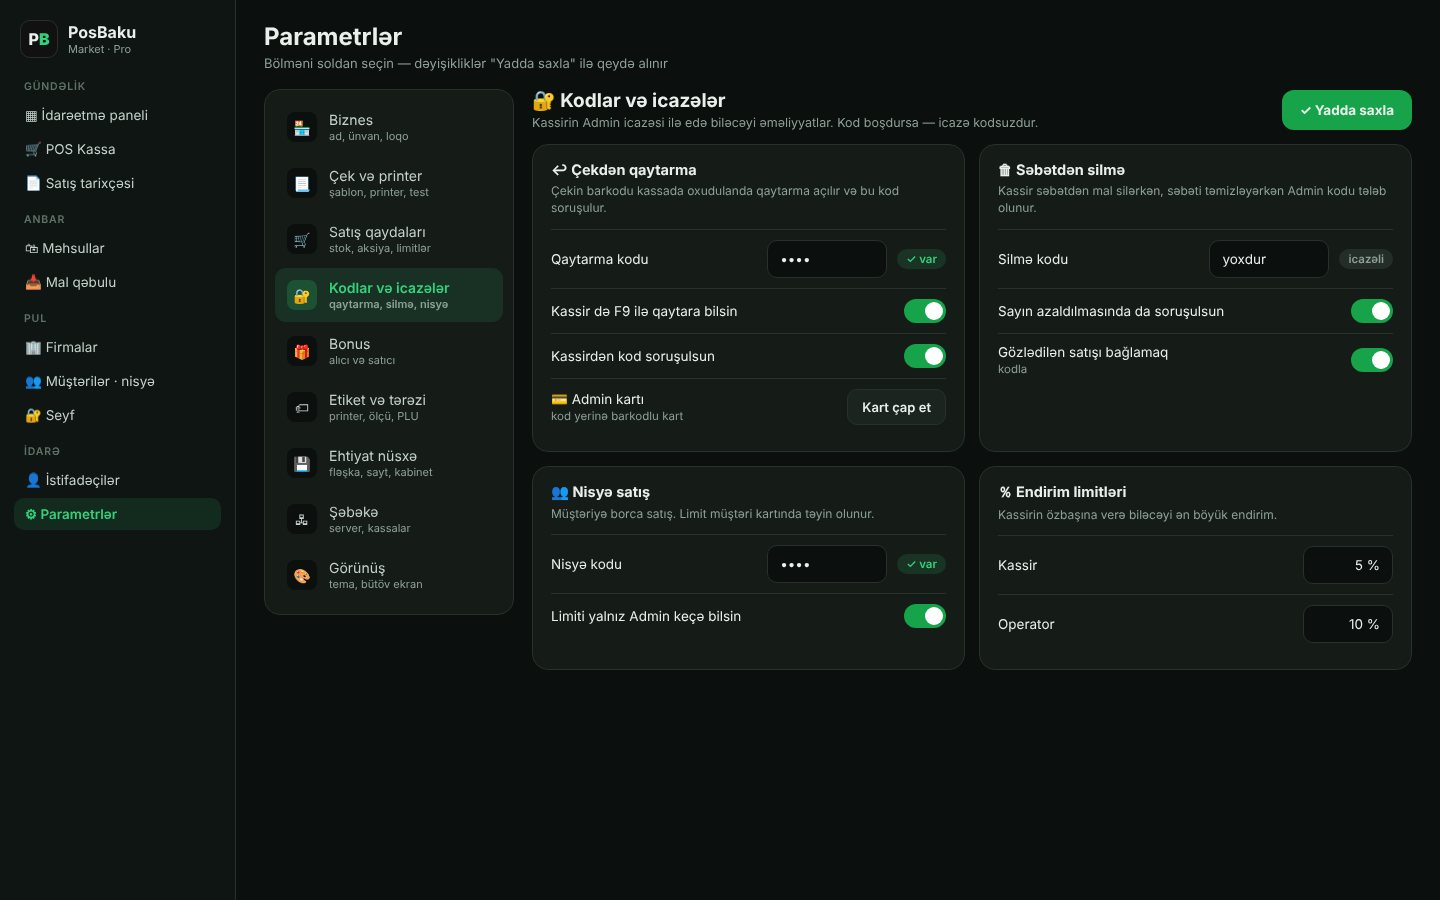Save changes with Yadda saxla button
The width and height of the screenshot is (1440, 900).
(x=1347, y=110)
